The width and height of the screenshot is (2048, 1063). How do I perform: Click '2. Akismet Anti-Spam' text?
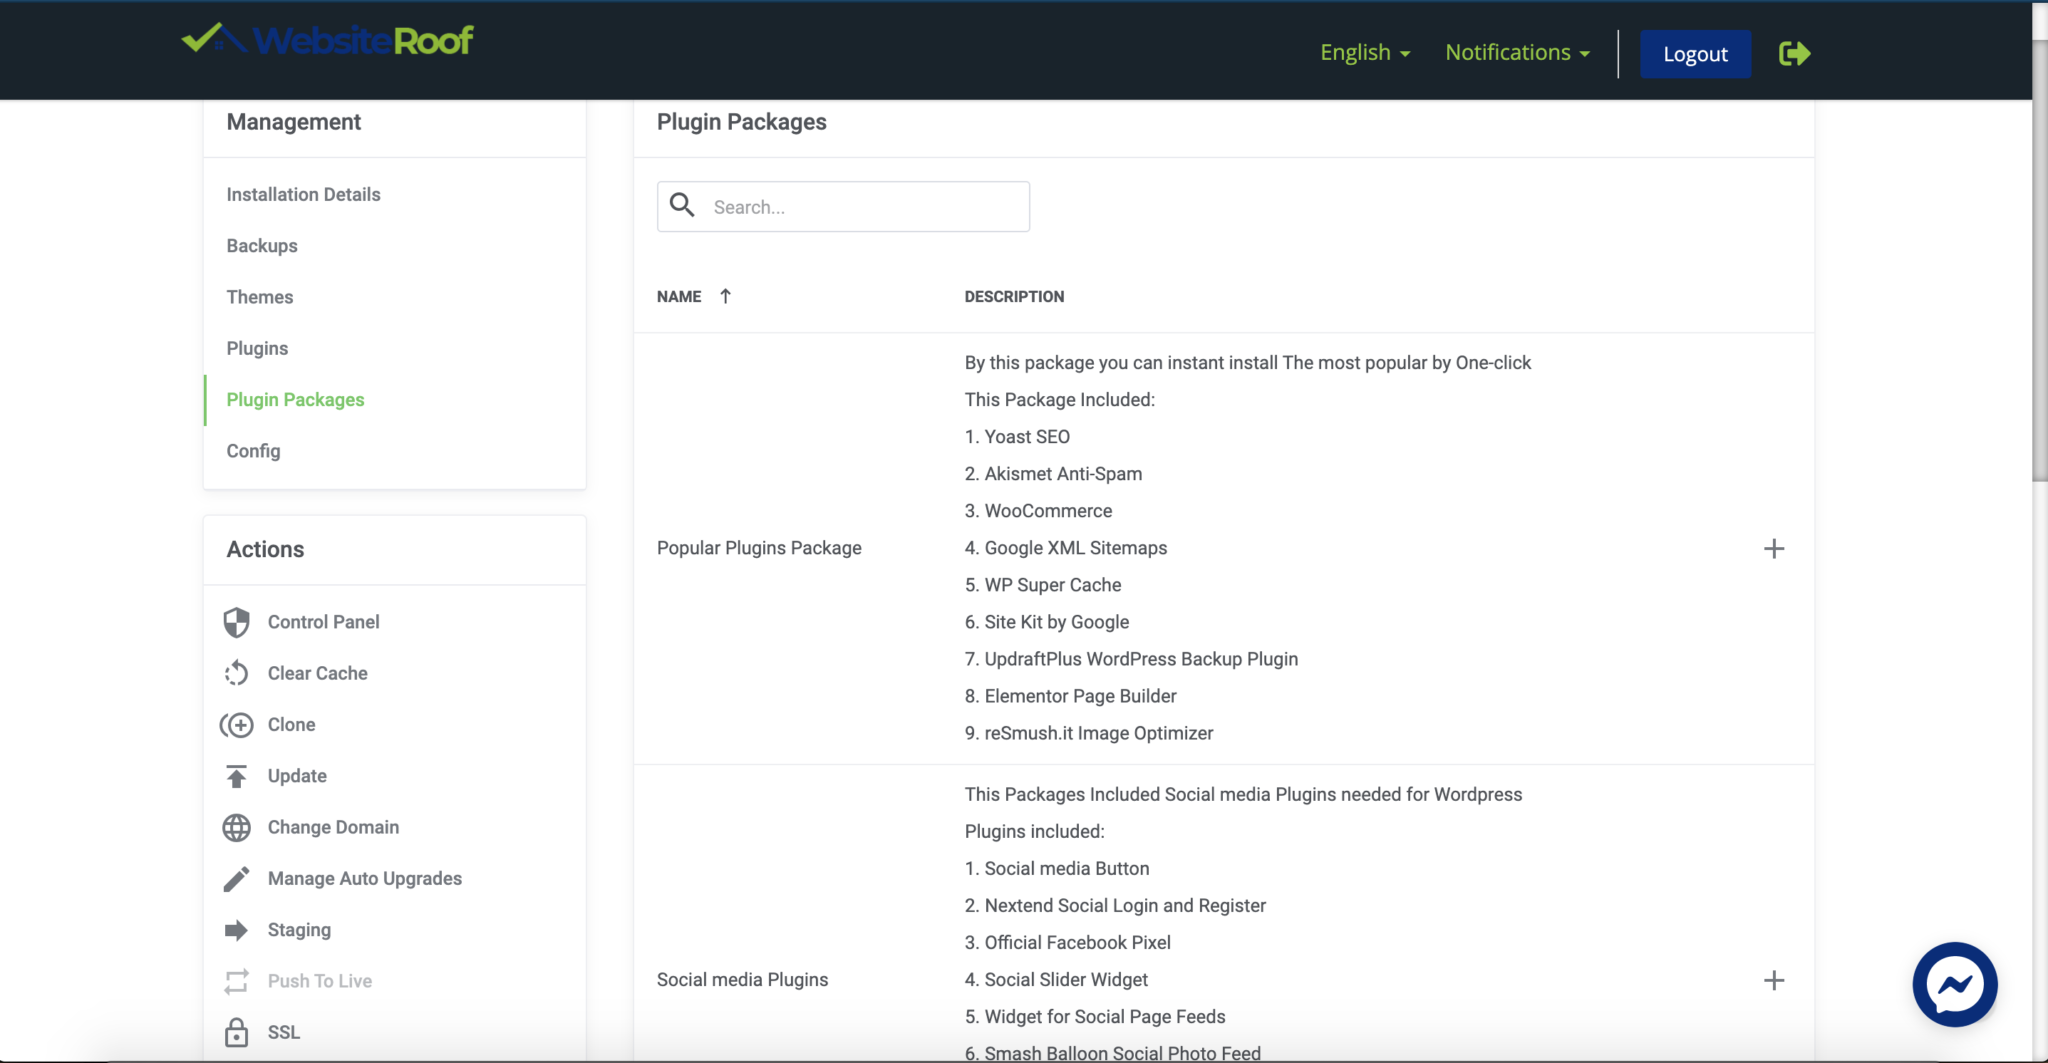1053,474
